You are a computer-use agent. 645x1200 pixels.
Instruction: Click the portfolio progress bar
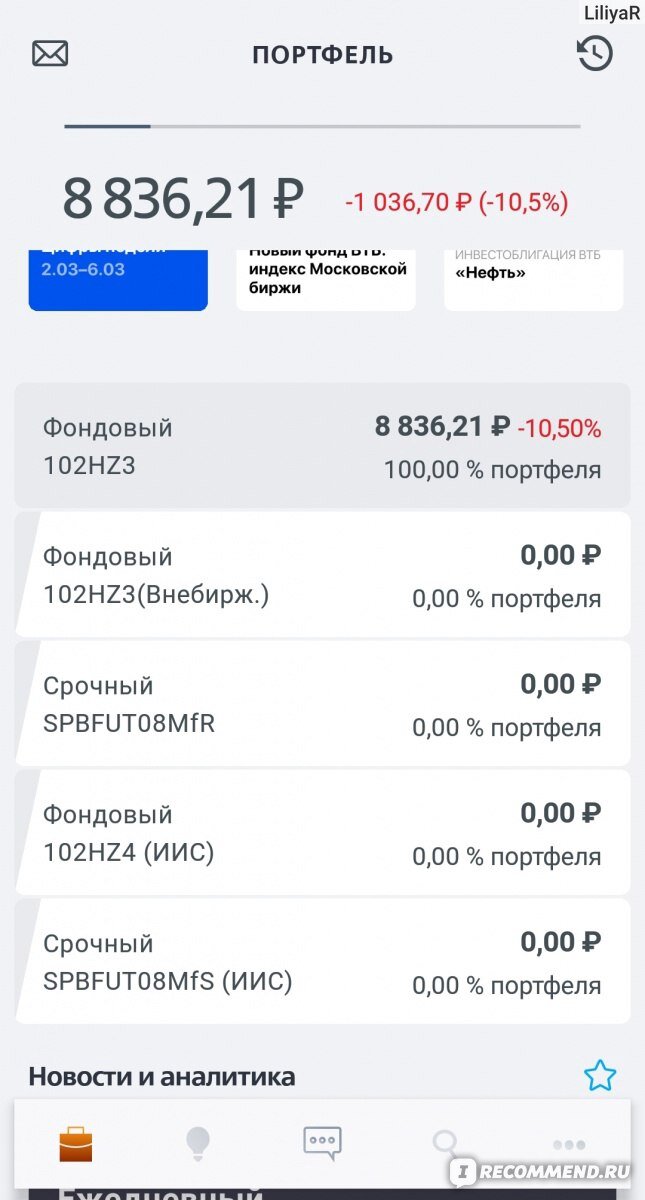tap(322, 127)
